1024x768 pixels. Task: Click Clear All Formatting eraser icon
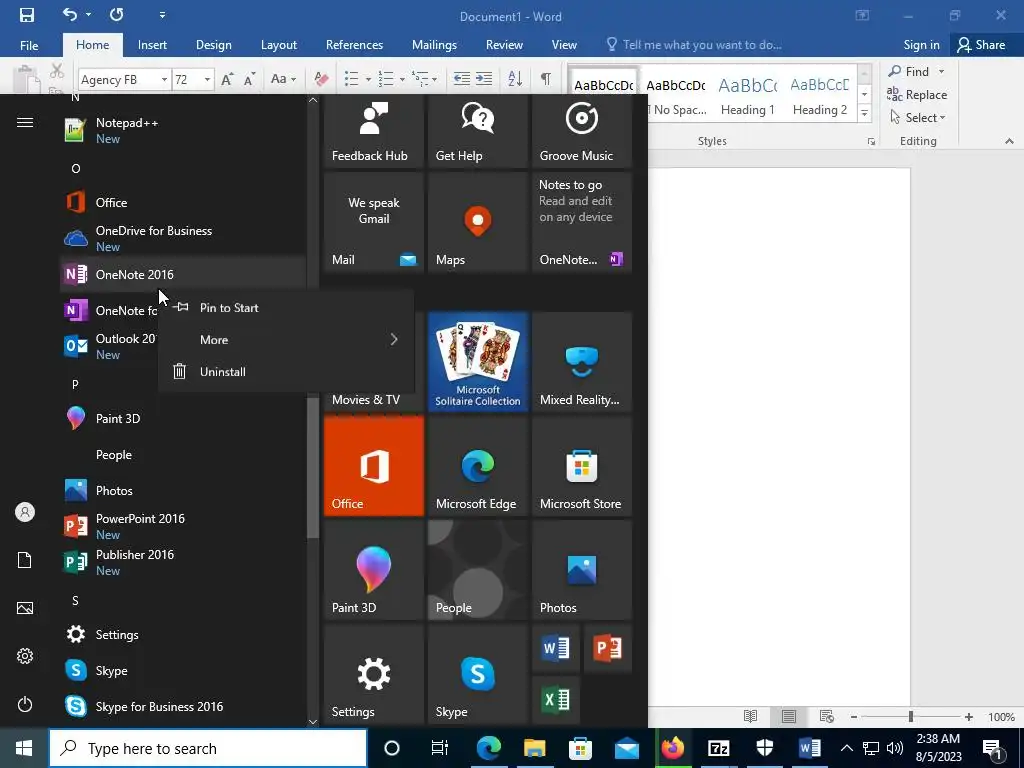click(x=321, y=79)
